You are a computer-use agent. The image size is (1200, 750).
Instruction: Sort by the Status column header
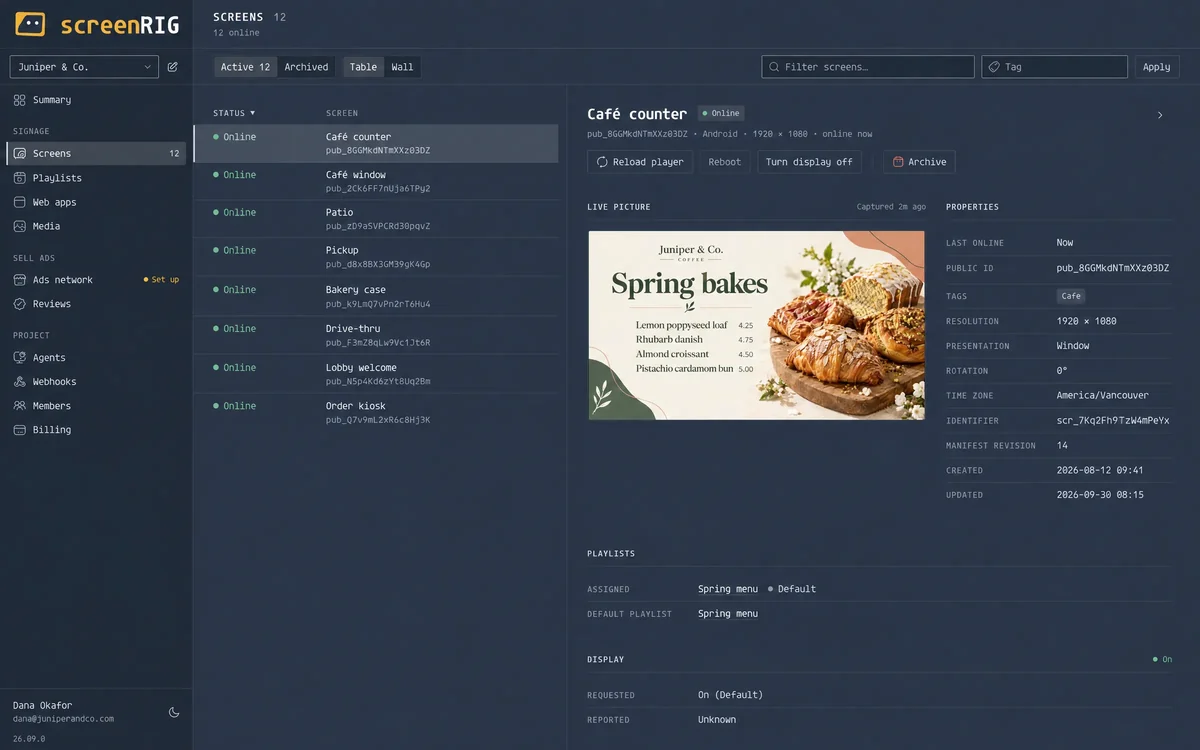click(234, 113)
